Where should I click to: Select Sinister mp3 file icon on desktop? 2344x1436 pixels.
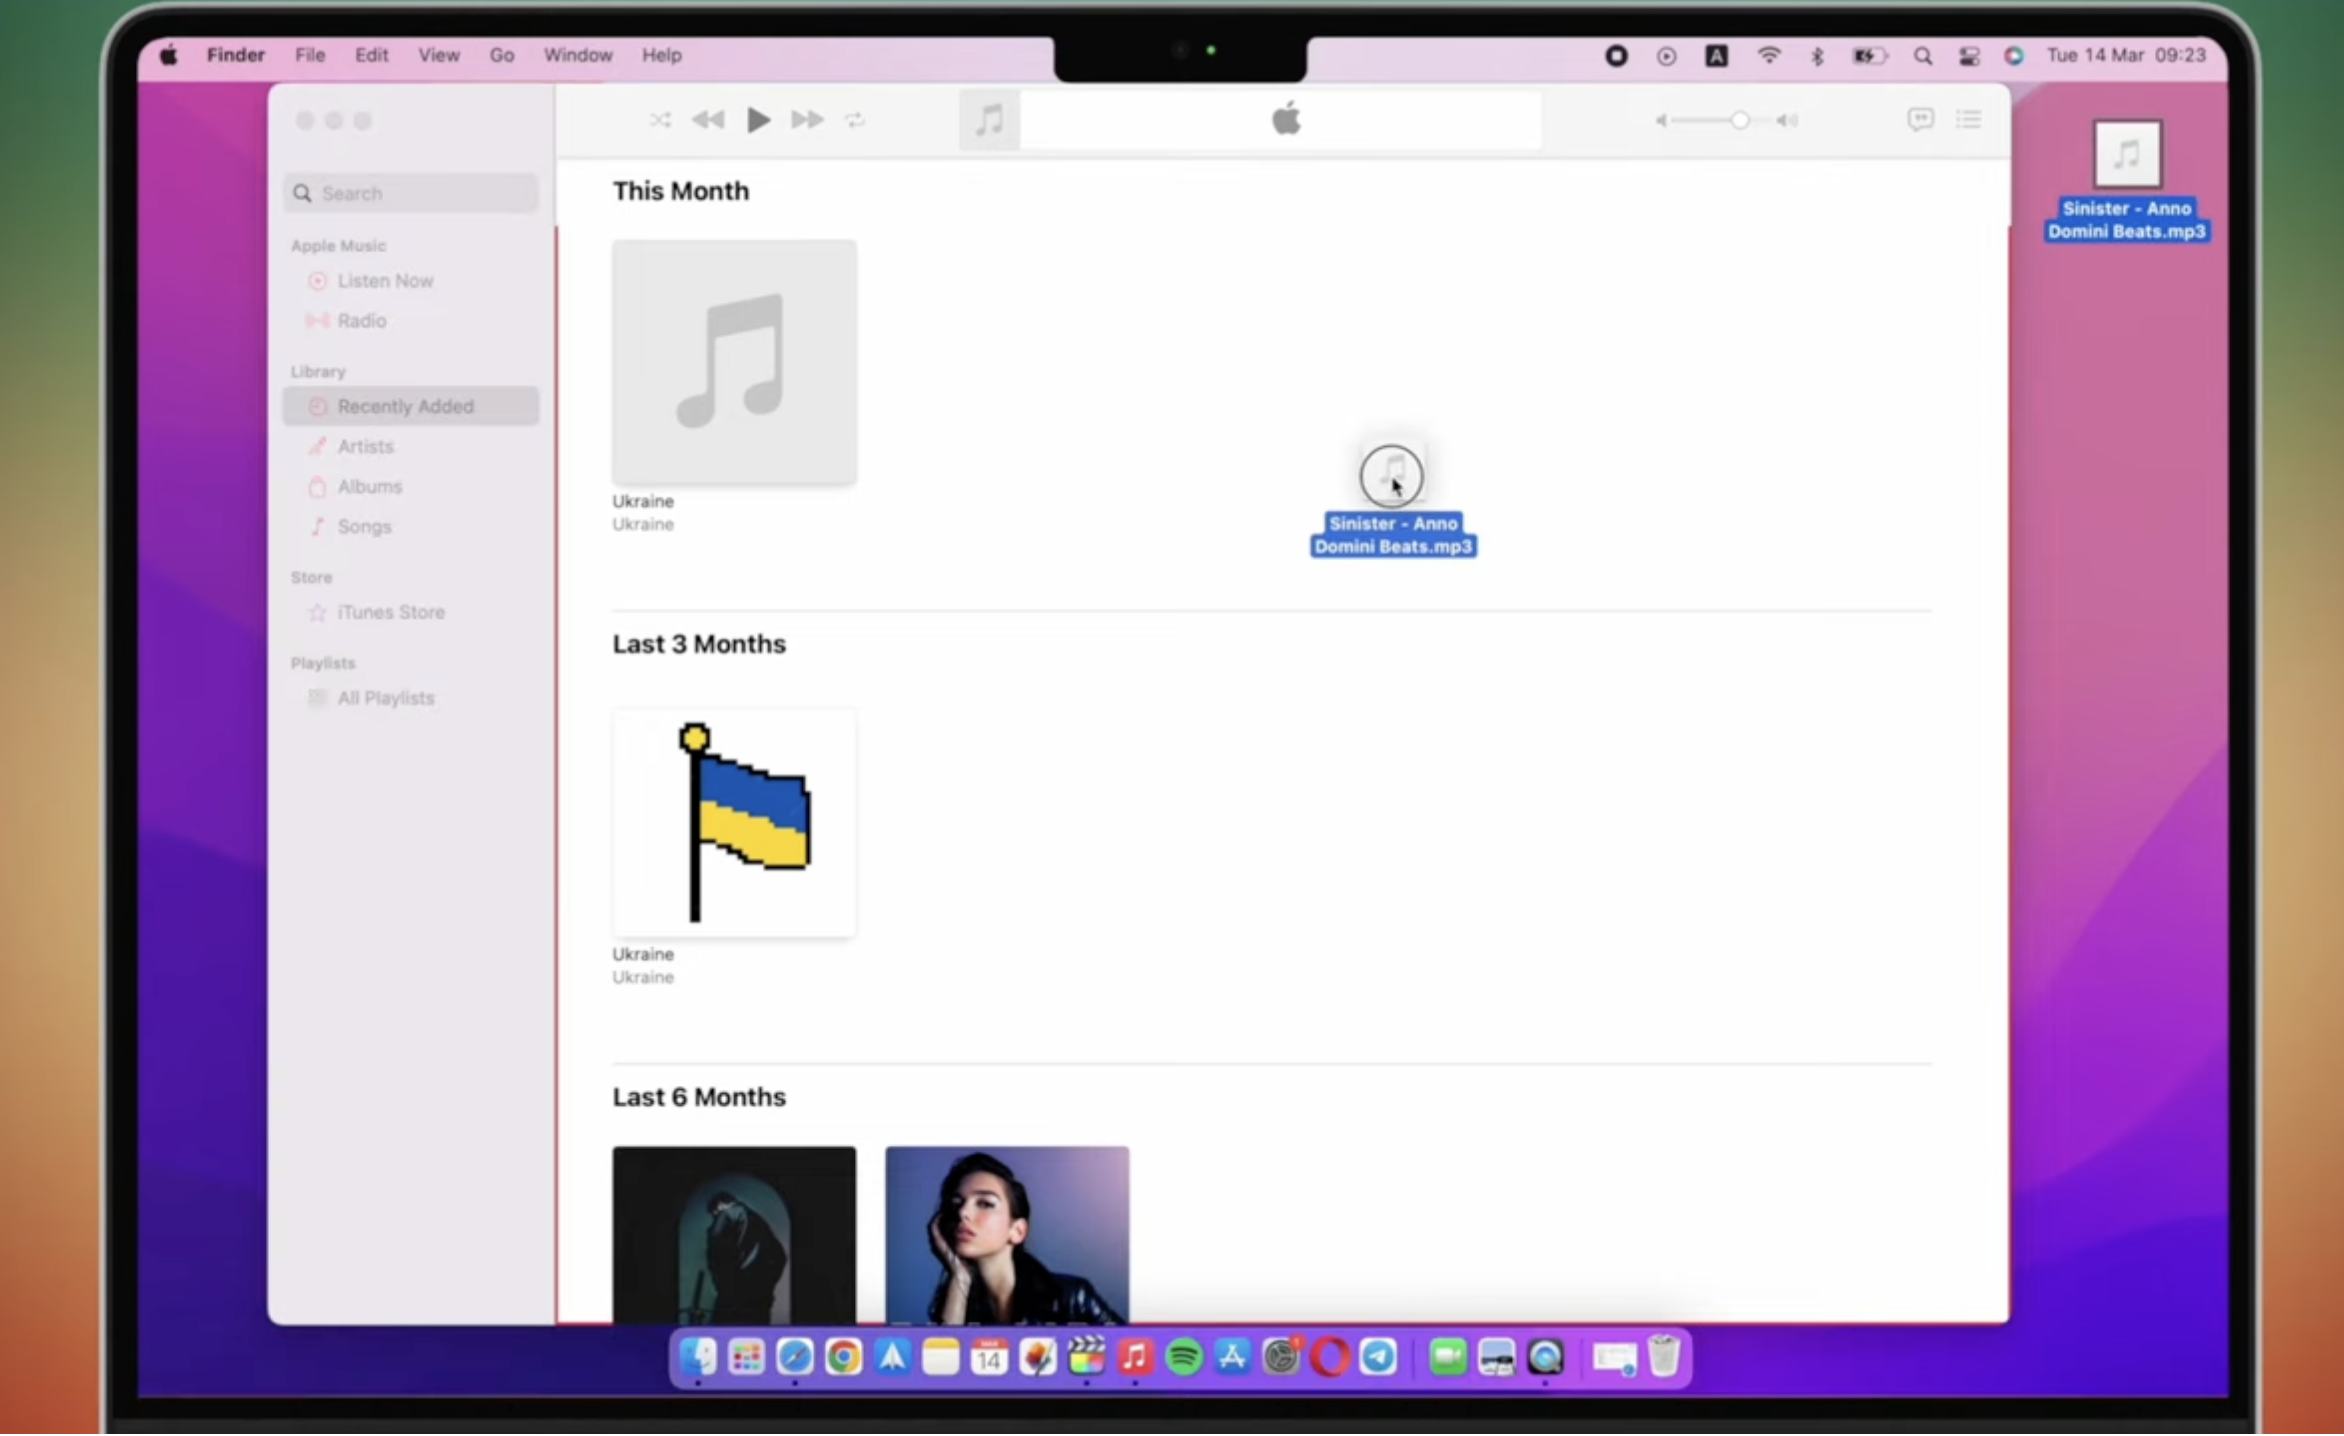coord(2127,154)
